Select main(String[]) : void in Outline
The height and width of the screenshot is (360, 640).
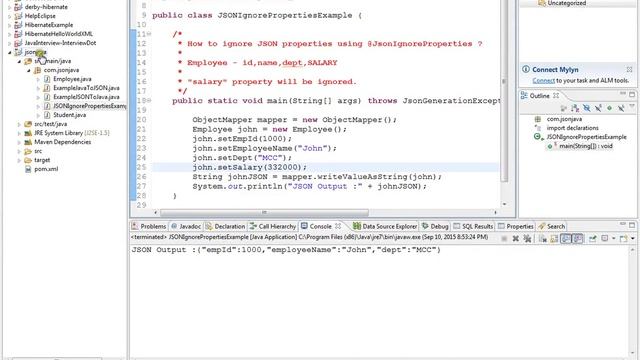click(x=585, y=146)
